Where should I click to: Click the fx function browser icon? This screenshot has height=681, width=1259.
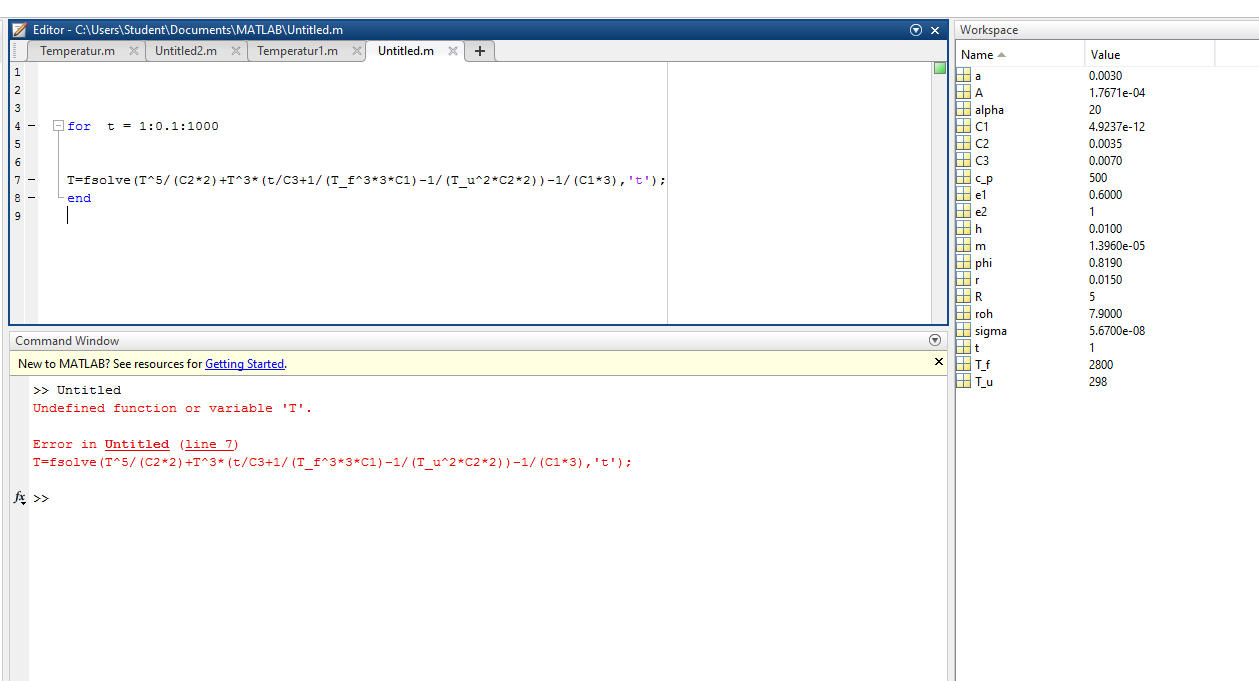tap(20, 497)
